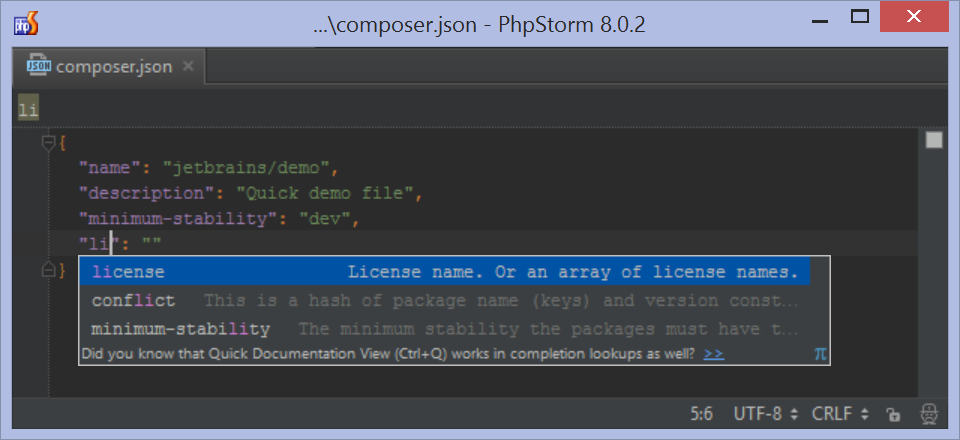The height and width of the screenshot is (440, 960).
Task: Open the next tip link >>
Action: point(714,354)
